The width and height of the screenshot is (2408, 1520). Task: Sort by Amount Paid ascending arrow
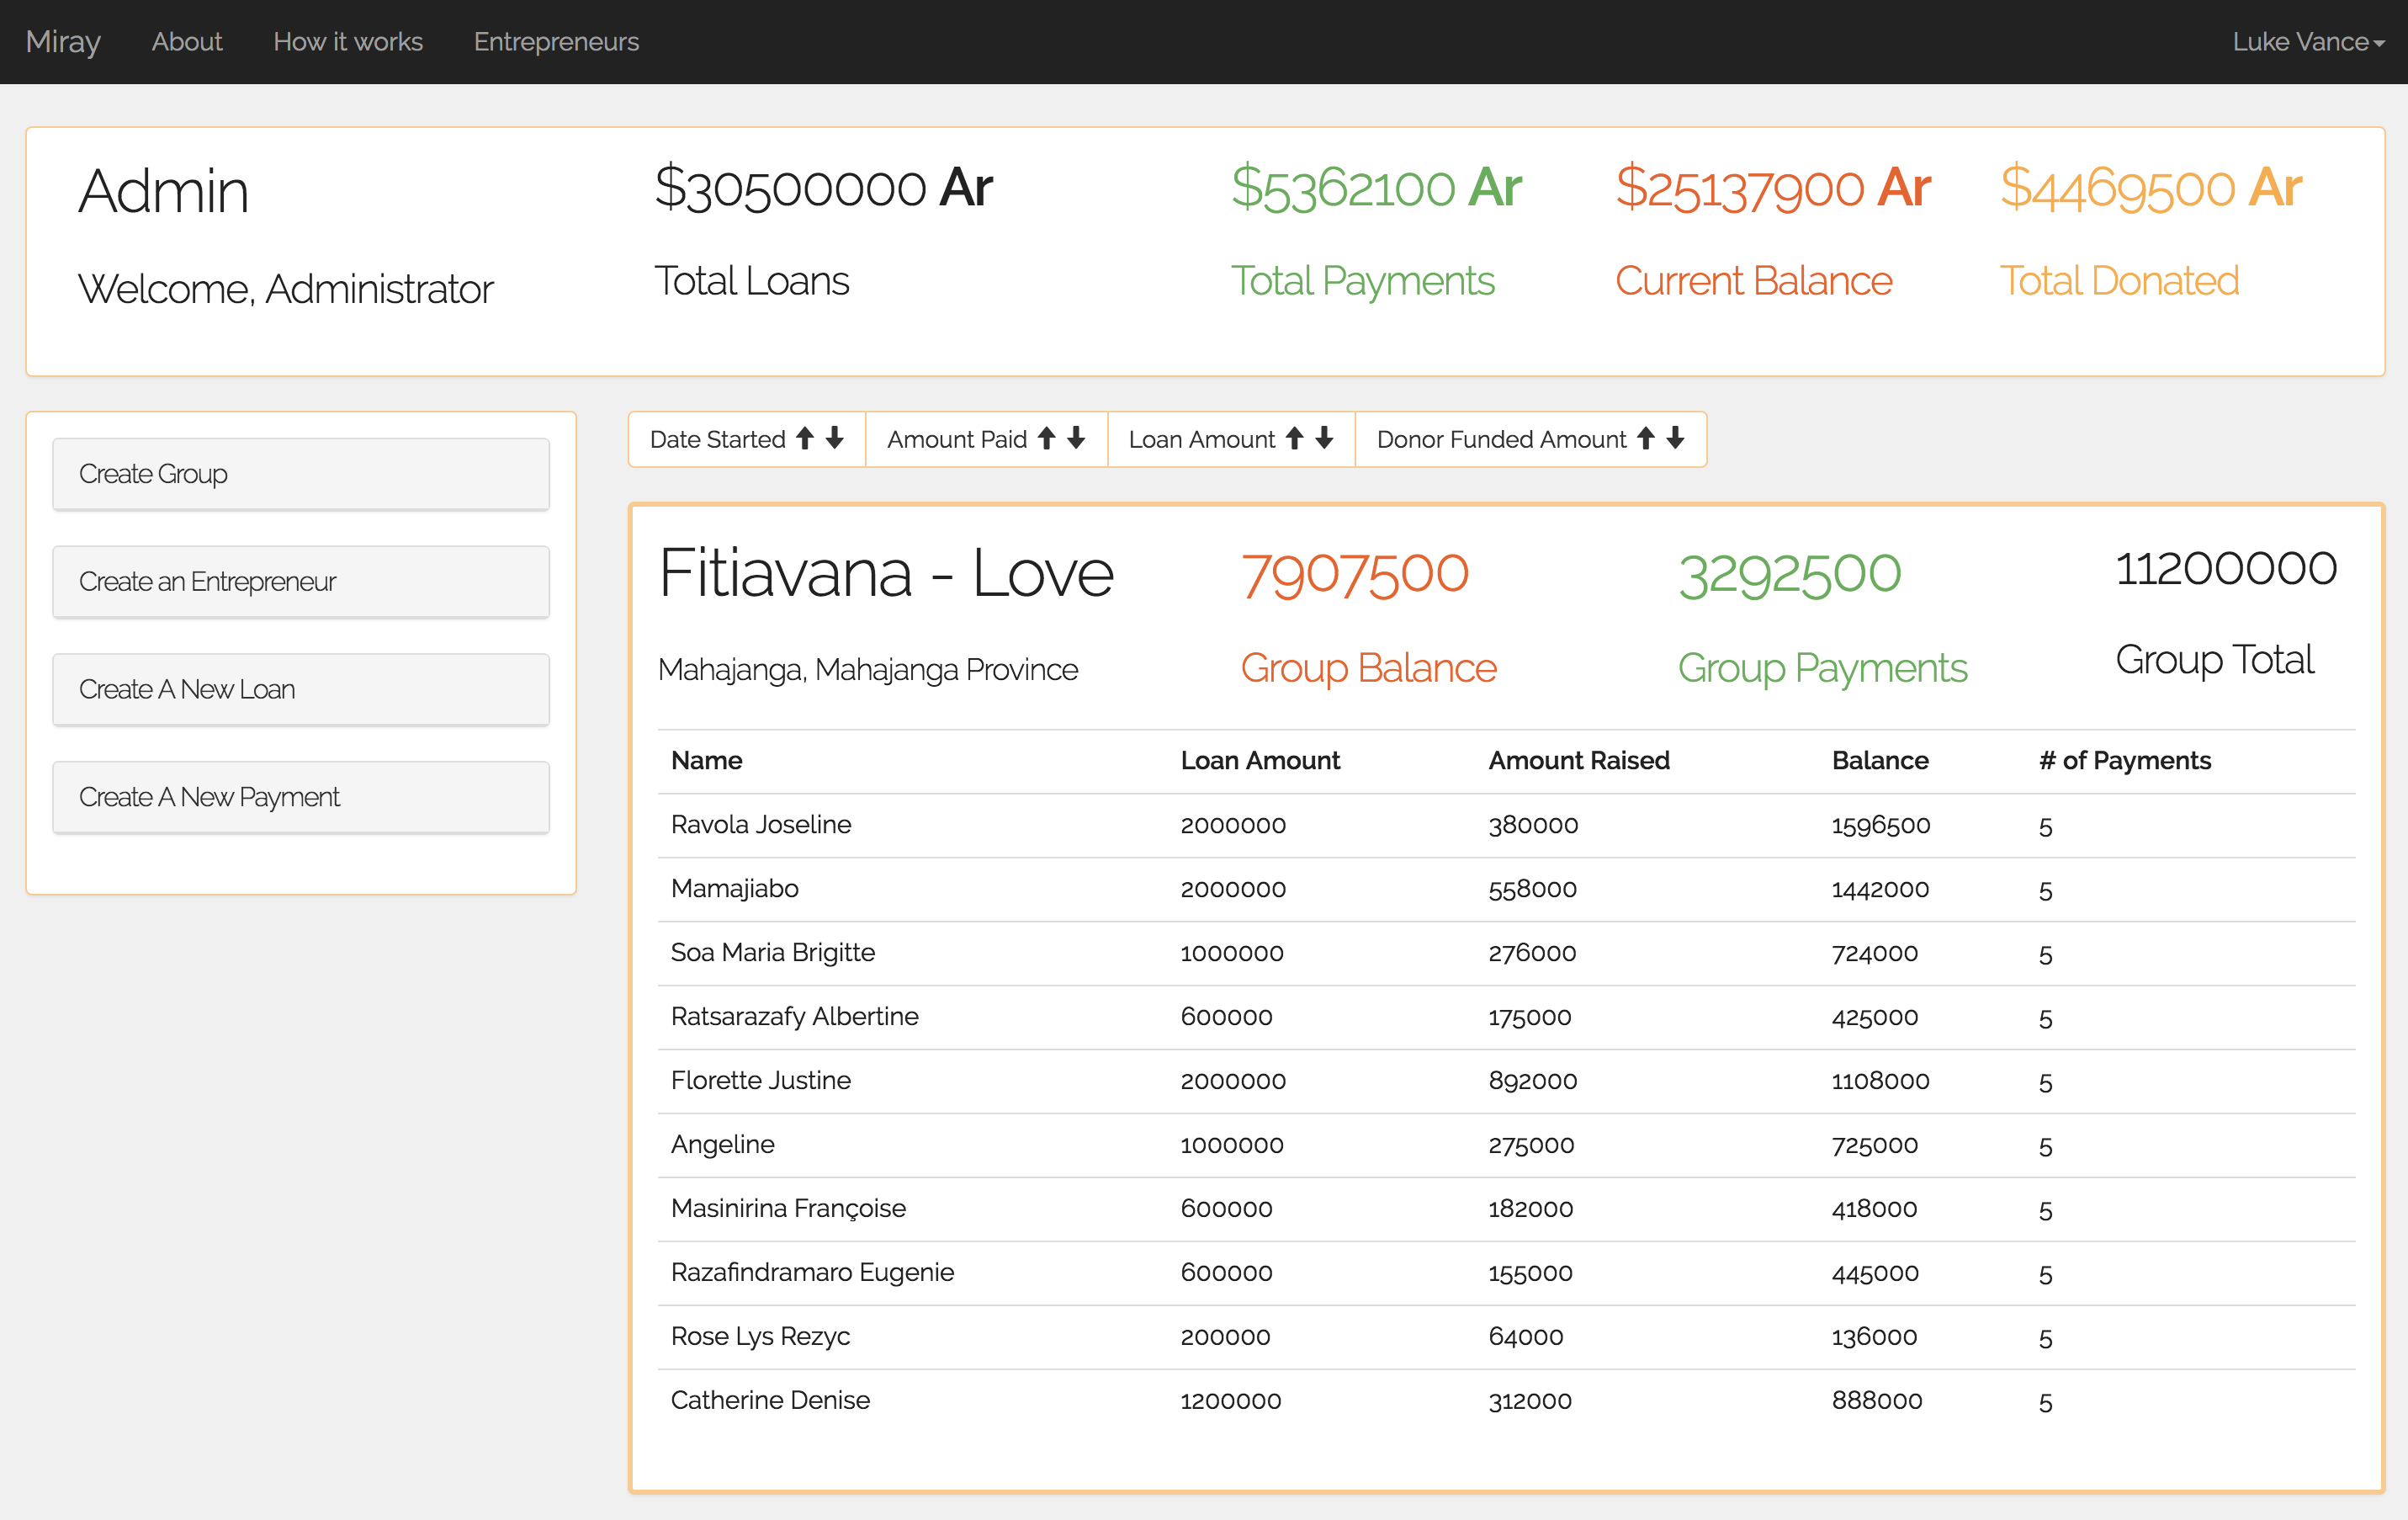(x=1048, y=439)
